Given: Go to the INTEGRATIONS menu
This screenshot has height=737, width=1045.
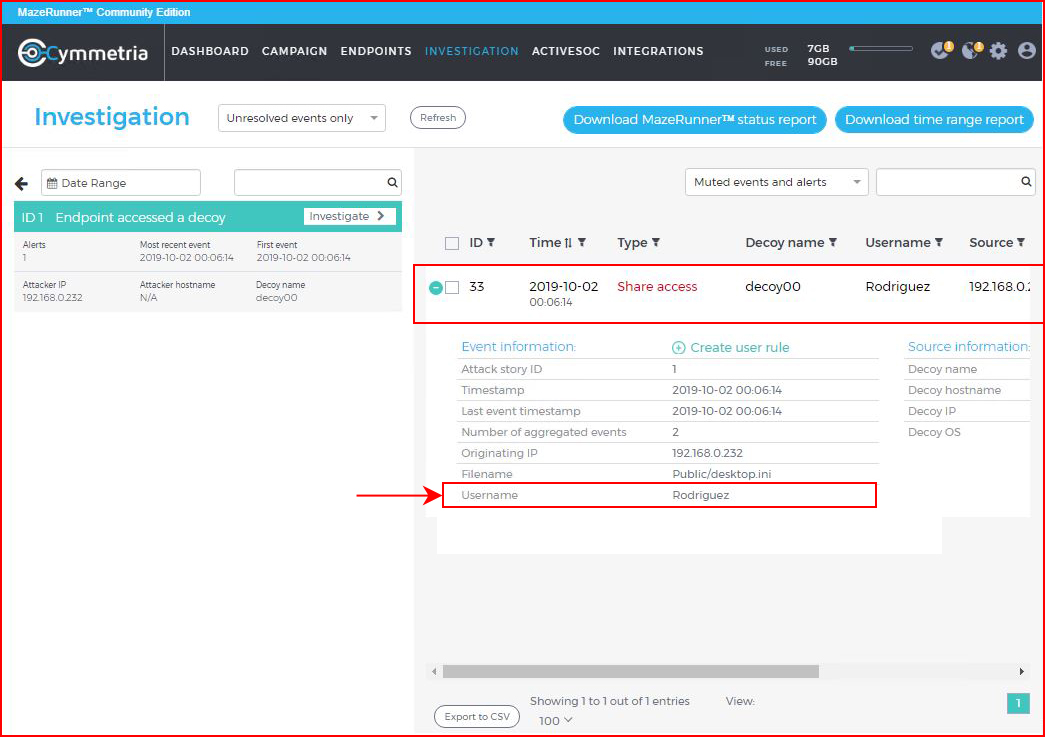Looking at the screenshot, I should 658,51.
